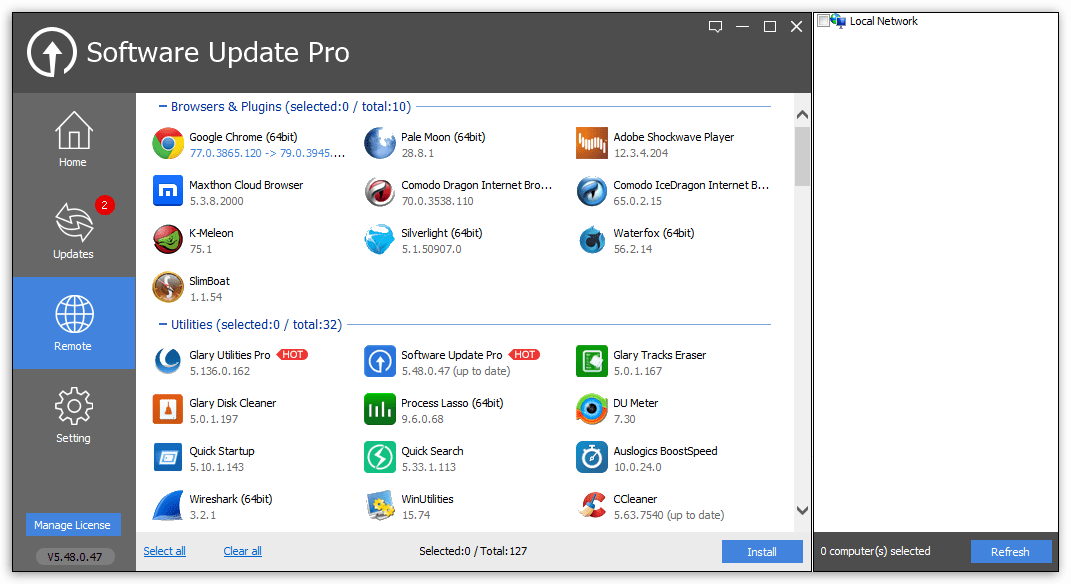Select the DU Meter icon
This screenshot has width=1071, height=584.
(x=592, y=409)
